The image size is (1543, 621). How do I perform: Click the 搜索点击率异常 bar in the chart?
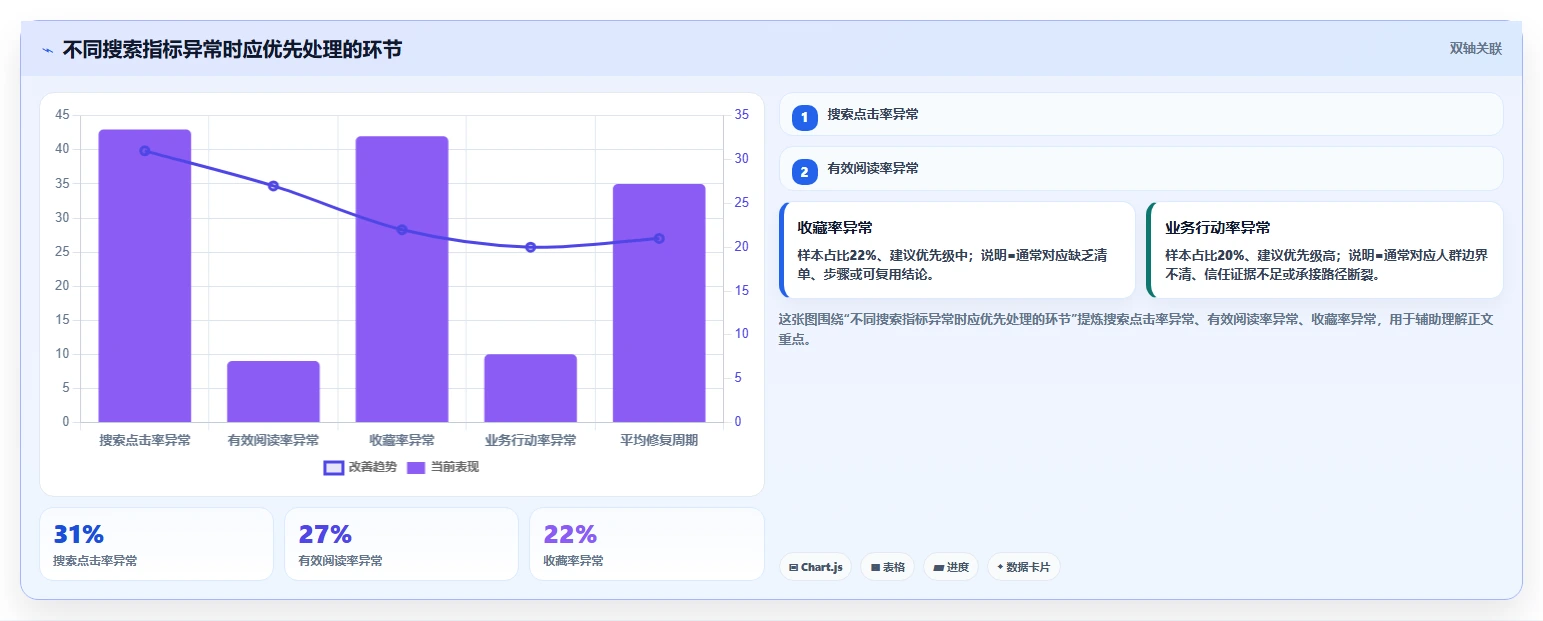click(x=145, y=275)
